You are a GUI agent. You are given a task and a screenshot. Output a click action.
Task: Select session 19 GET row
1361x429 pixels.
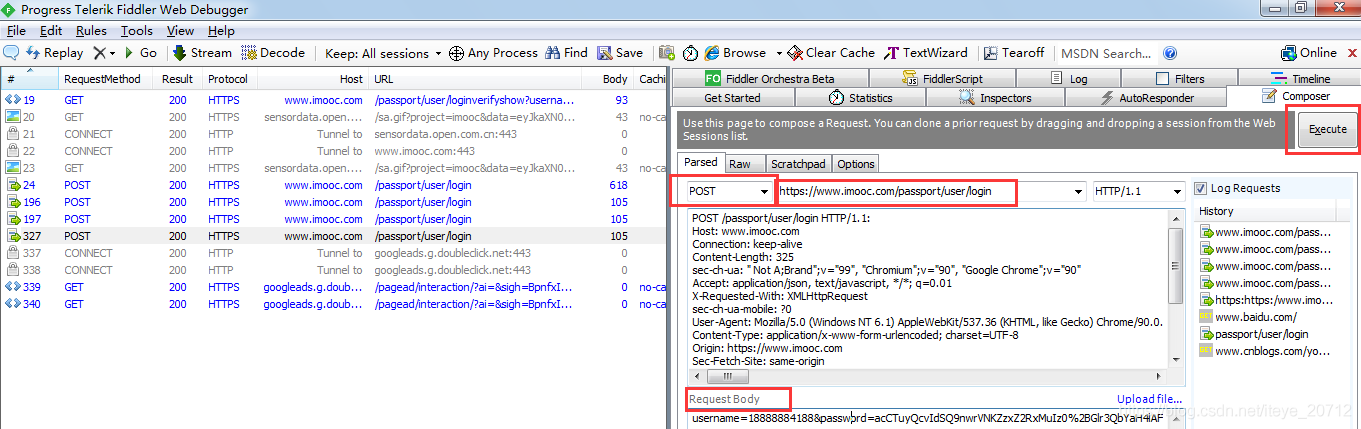(x=334, y=100)
